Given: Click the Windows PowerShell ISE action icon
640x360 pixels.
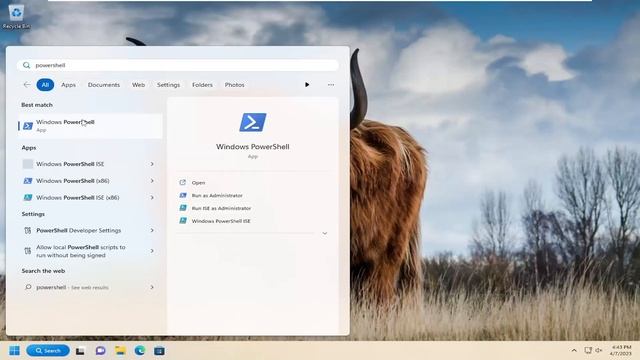Looking at the screenshot, I should tap(183, 221).
